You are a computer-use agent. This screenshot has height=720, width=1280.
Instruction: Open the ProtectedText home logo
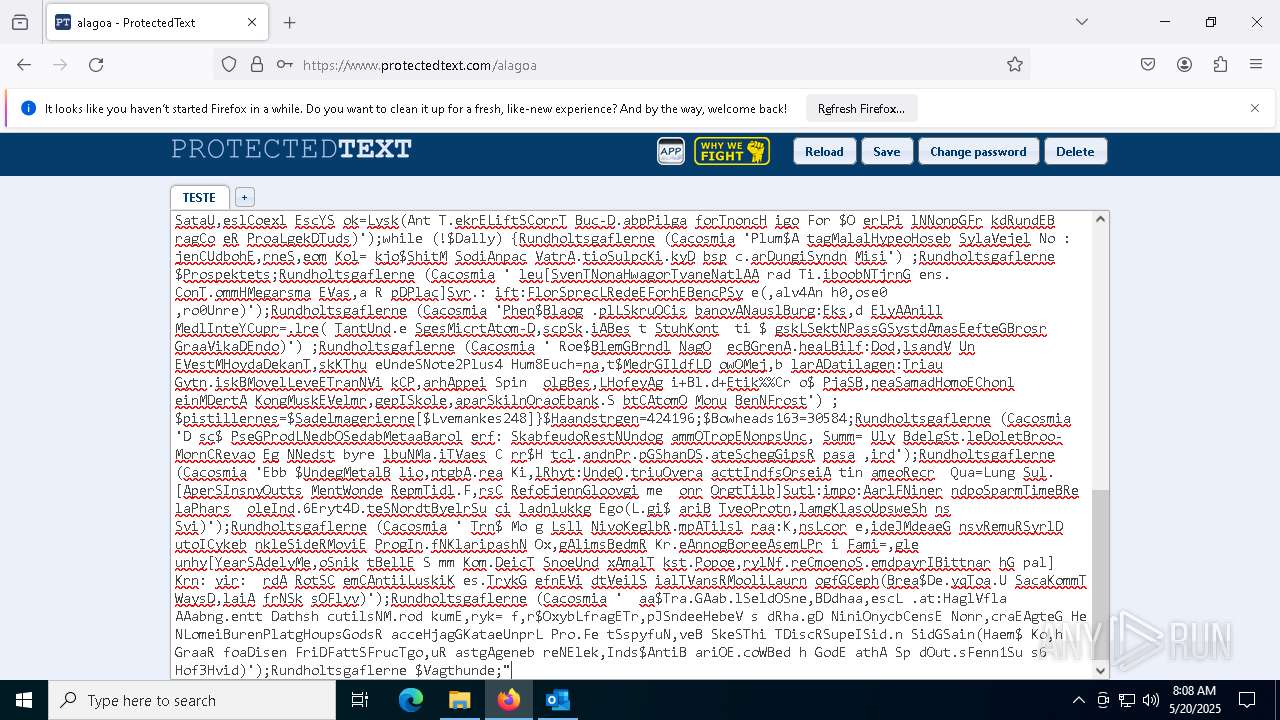(291, 150)
